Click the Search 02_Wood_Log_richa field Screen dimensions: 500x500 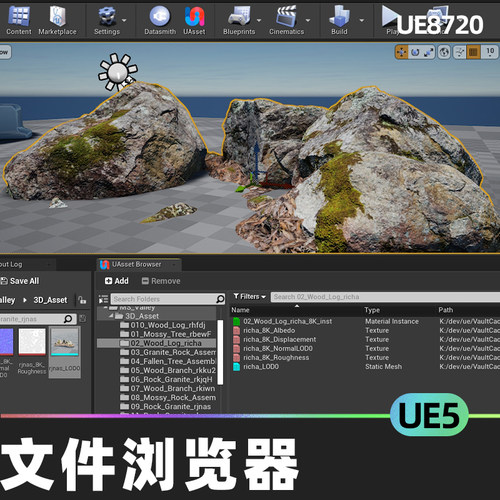(x=385, y=297)
